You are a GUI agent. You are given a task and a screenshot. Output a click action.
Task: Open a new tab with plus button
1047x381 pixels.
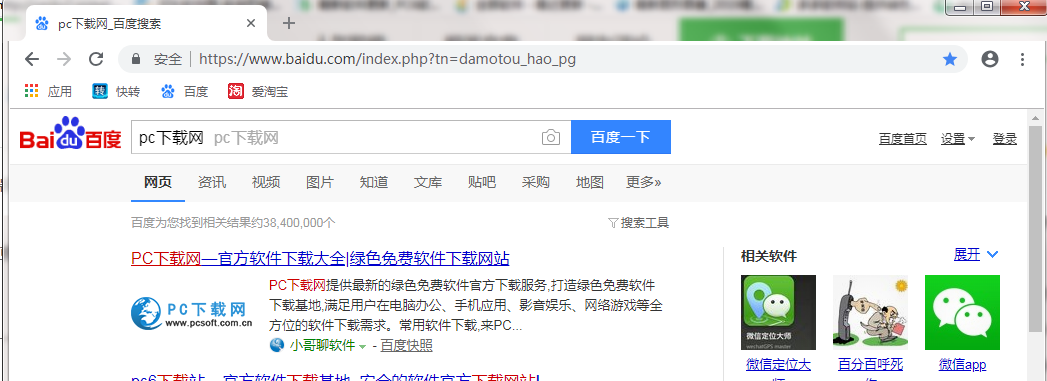pyautogui.click(x=288, y=23)
